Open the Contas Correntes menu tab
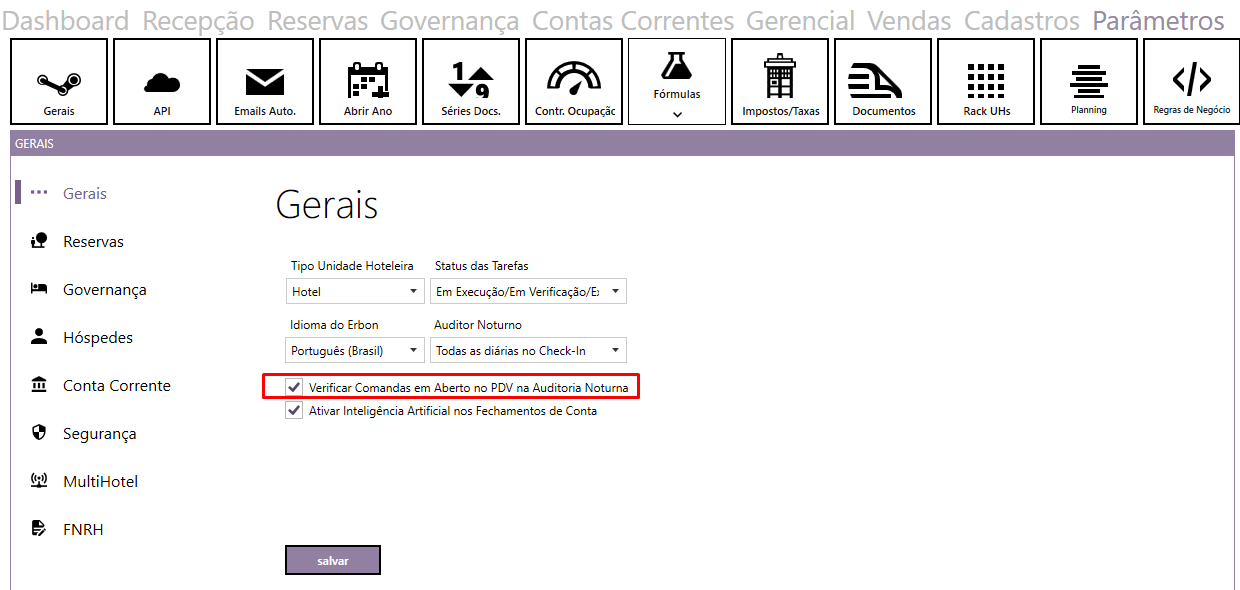1240x590 pixels. [x=632, y=20]
